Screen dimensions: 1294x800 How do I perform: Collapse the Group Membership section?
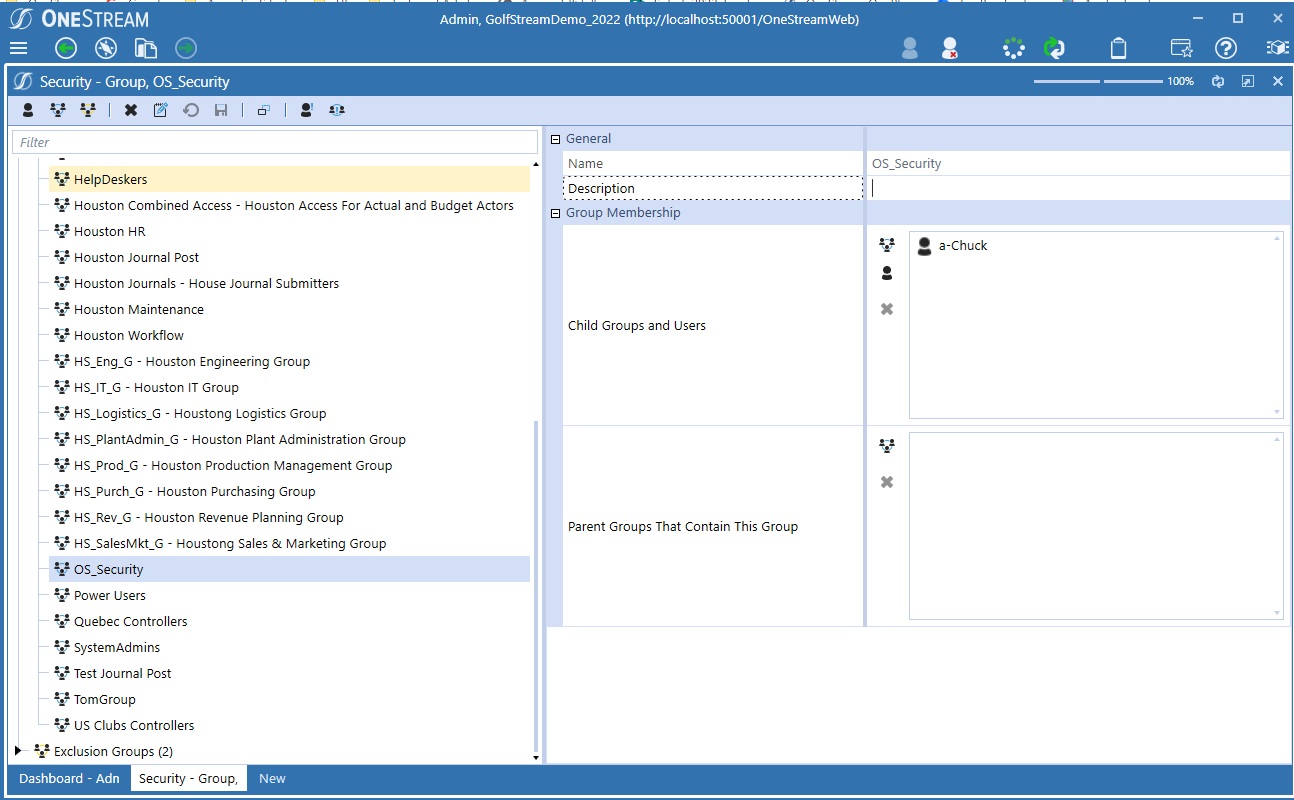pyautogui.click(x=556, y=213)
